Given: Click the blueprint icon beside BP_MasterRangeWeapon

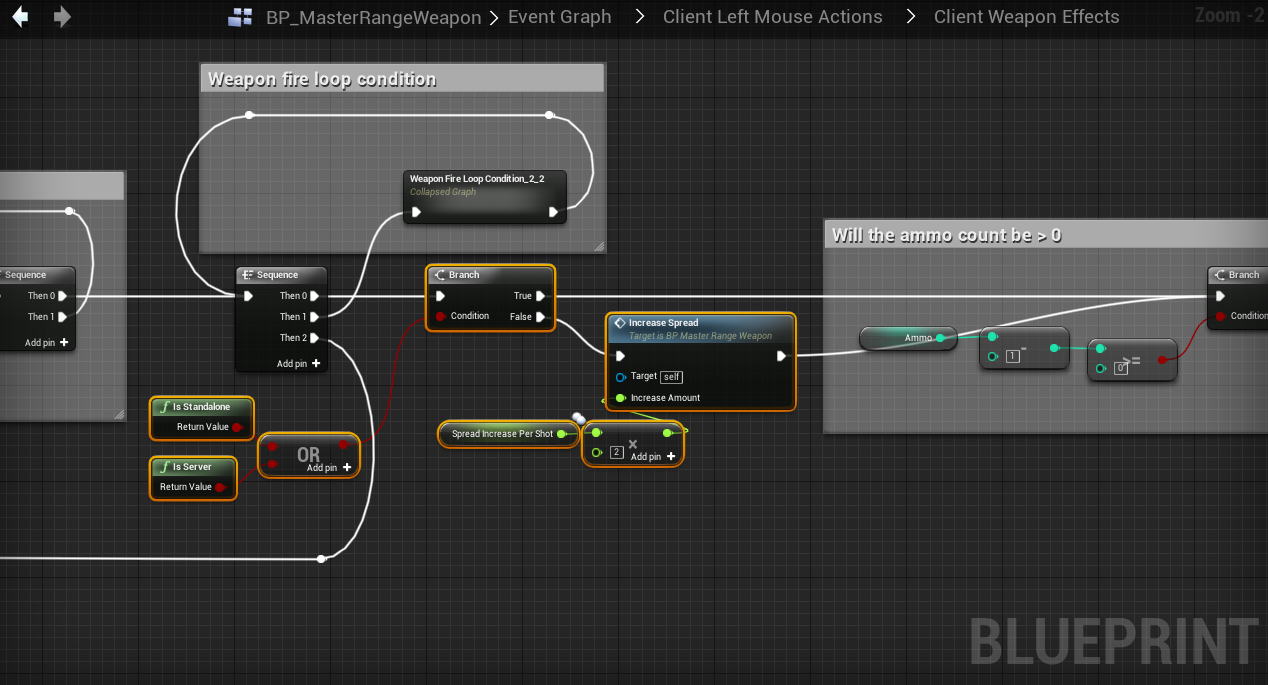Looking at the screenshot, I should click(240, 17).
